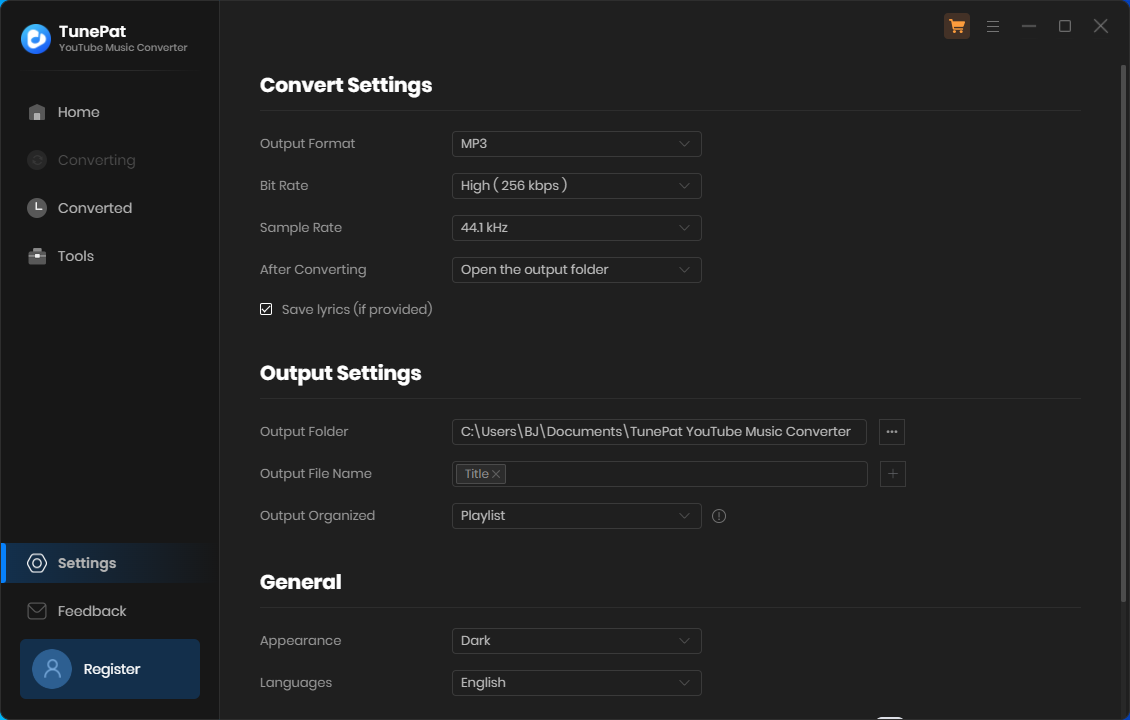Click the Converted clock icon
The width and height of the screenshot is (1130, 720).
[x=37, y=208]
